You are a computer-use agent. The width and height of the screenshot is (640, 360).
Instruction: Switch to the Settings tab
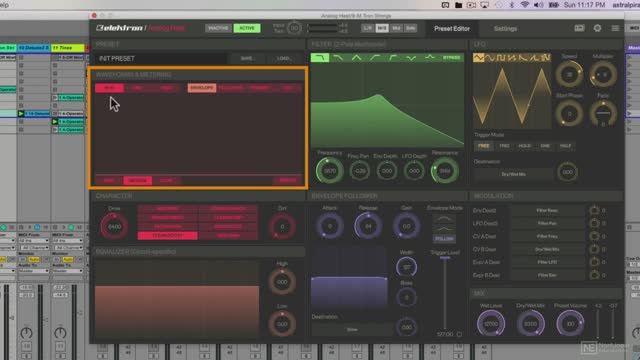[505, 29]
